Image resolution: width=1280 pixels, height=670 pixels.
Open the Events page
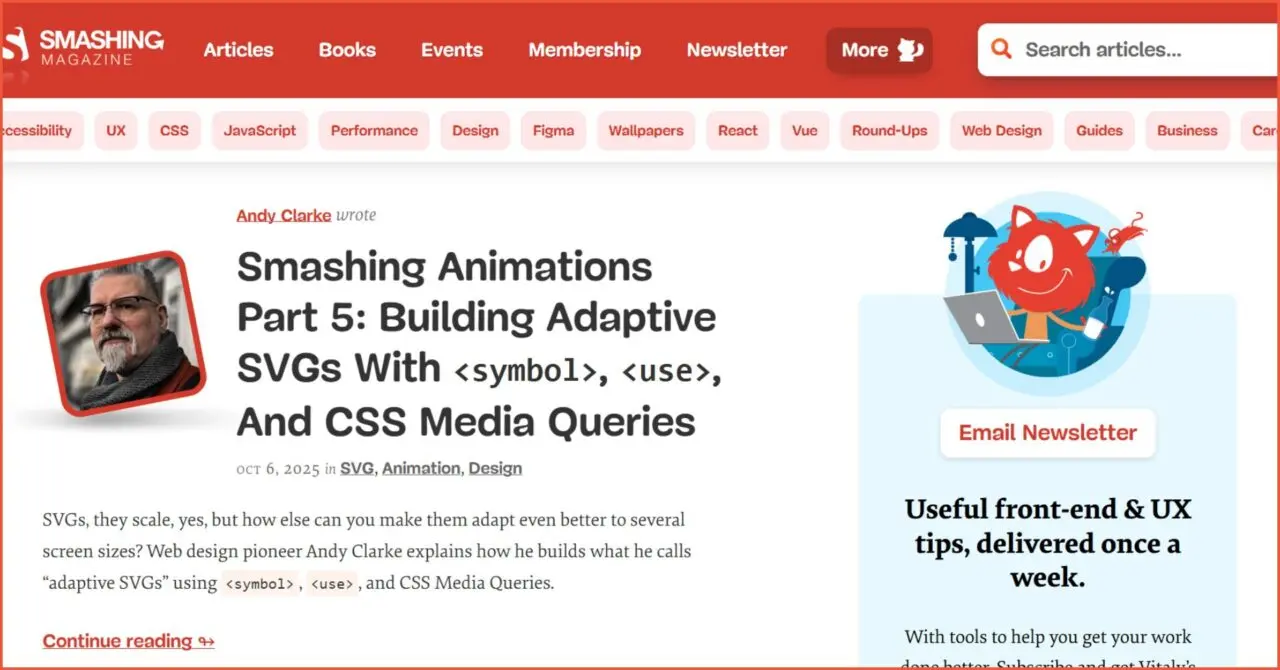[451, 49]
